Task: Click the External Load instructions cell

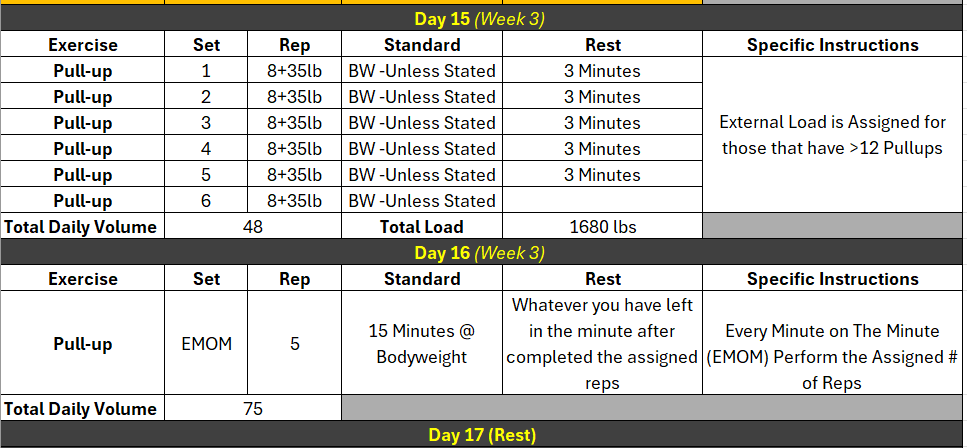Action: (x=832, y=136)
